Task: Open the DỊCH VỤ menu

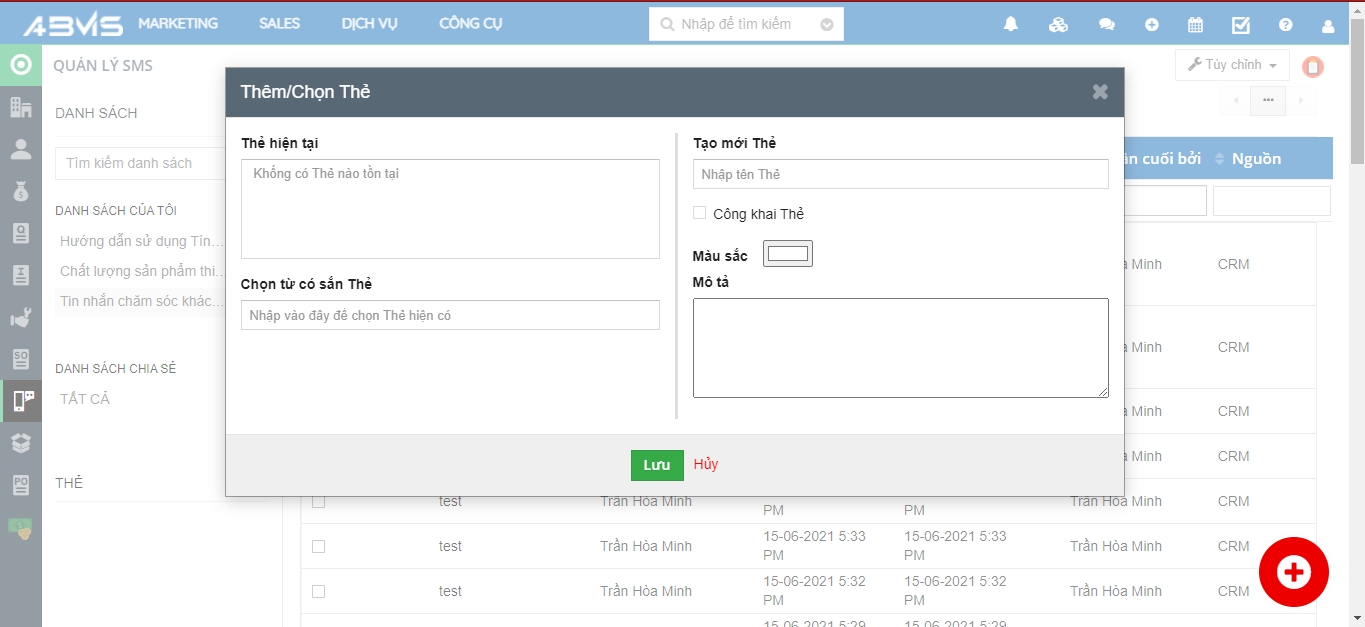Action: tap(369, 23)
